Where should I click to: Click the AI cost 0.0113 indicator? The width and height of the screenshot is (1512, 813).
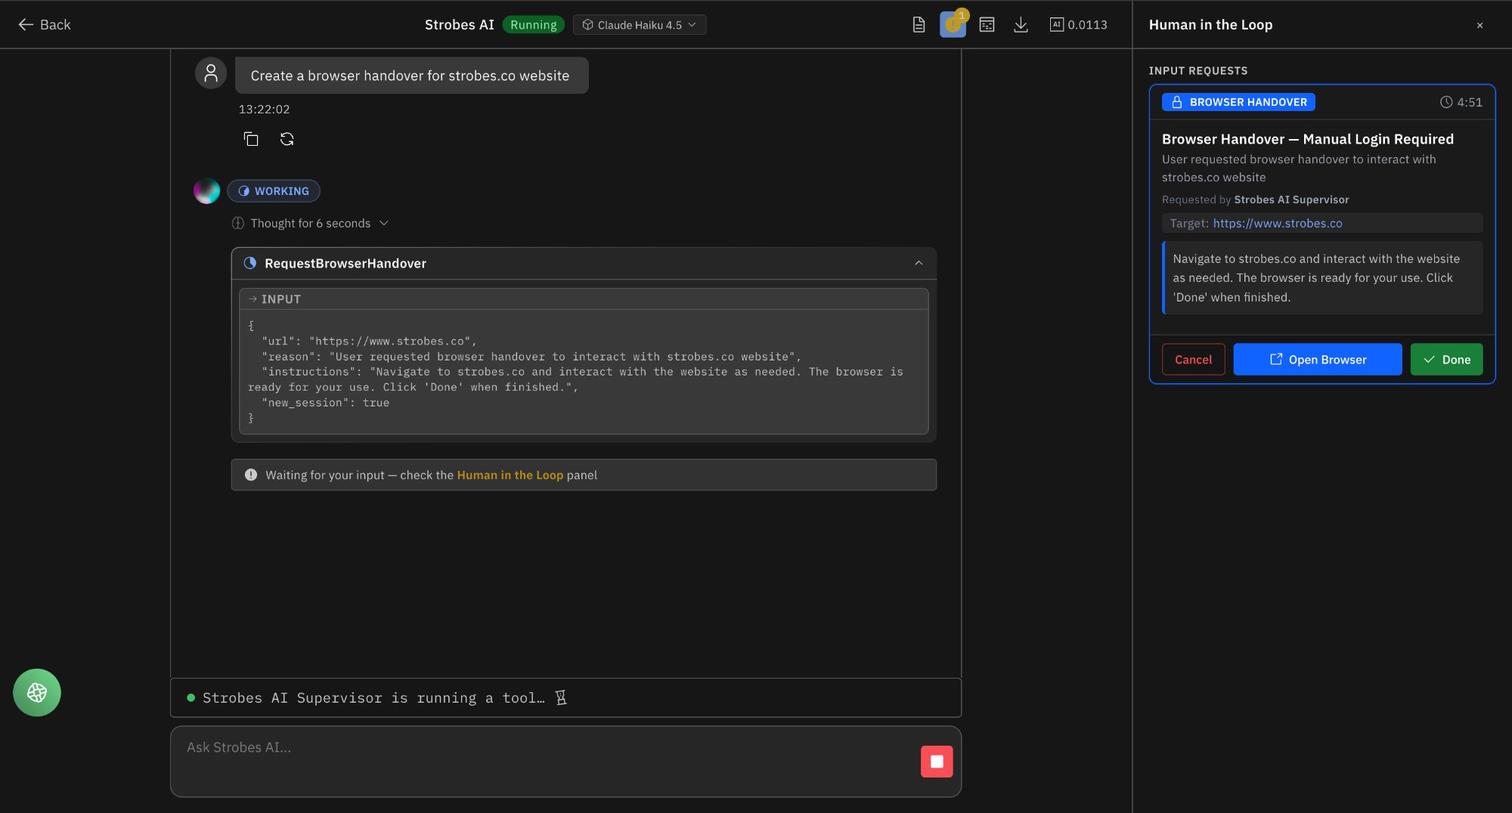point(1078,25)
